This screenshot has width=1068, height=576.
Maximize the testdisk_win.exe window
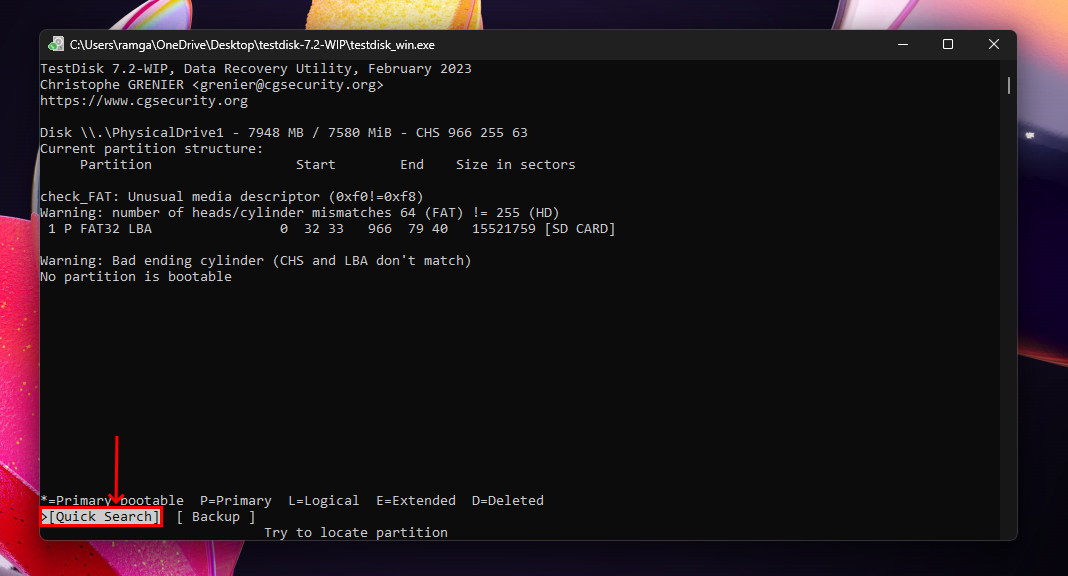pyautogui.click(x=947, y=44)
